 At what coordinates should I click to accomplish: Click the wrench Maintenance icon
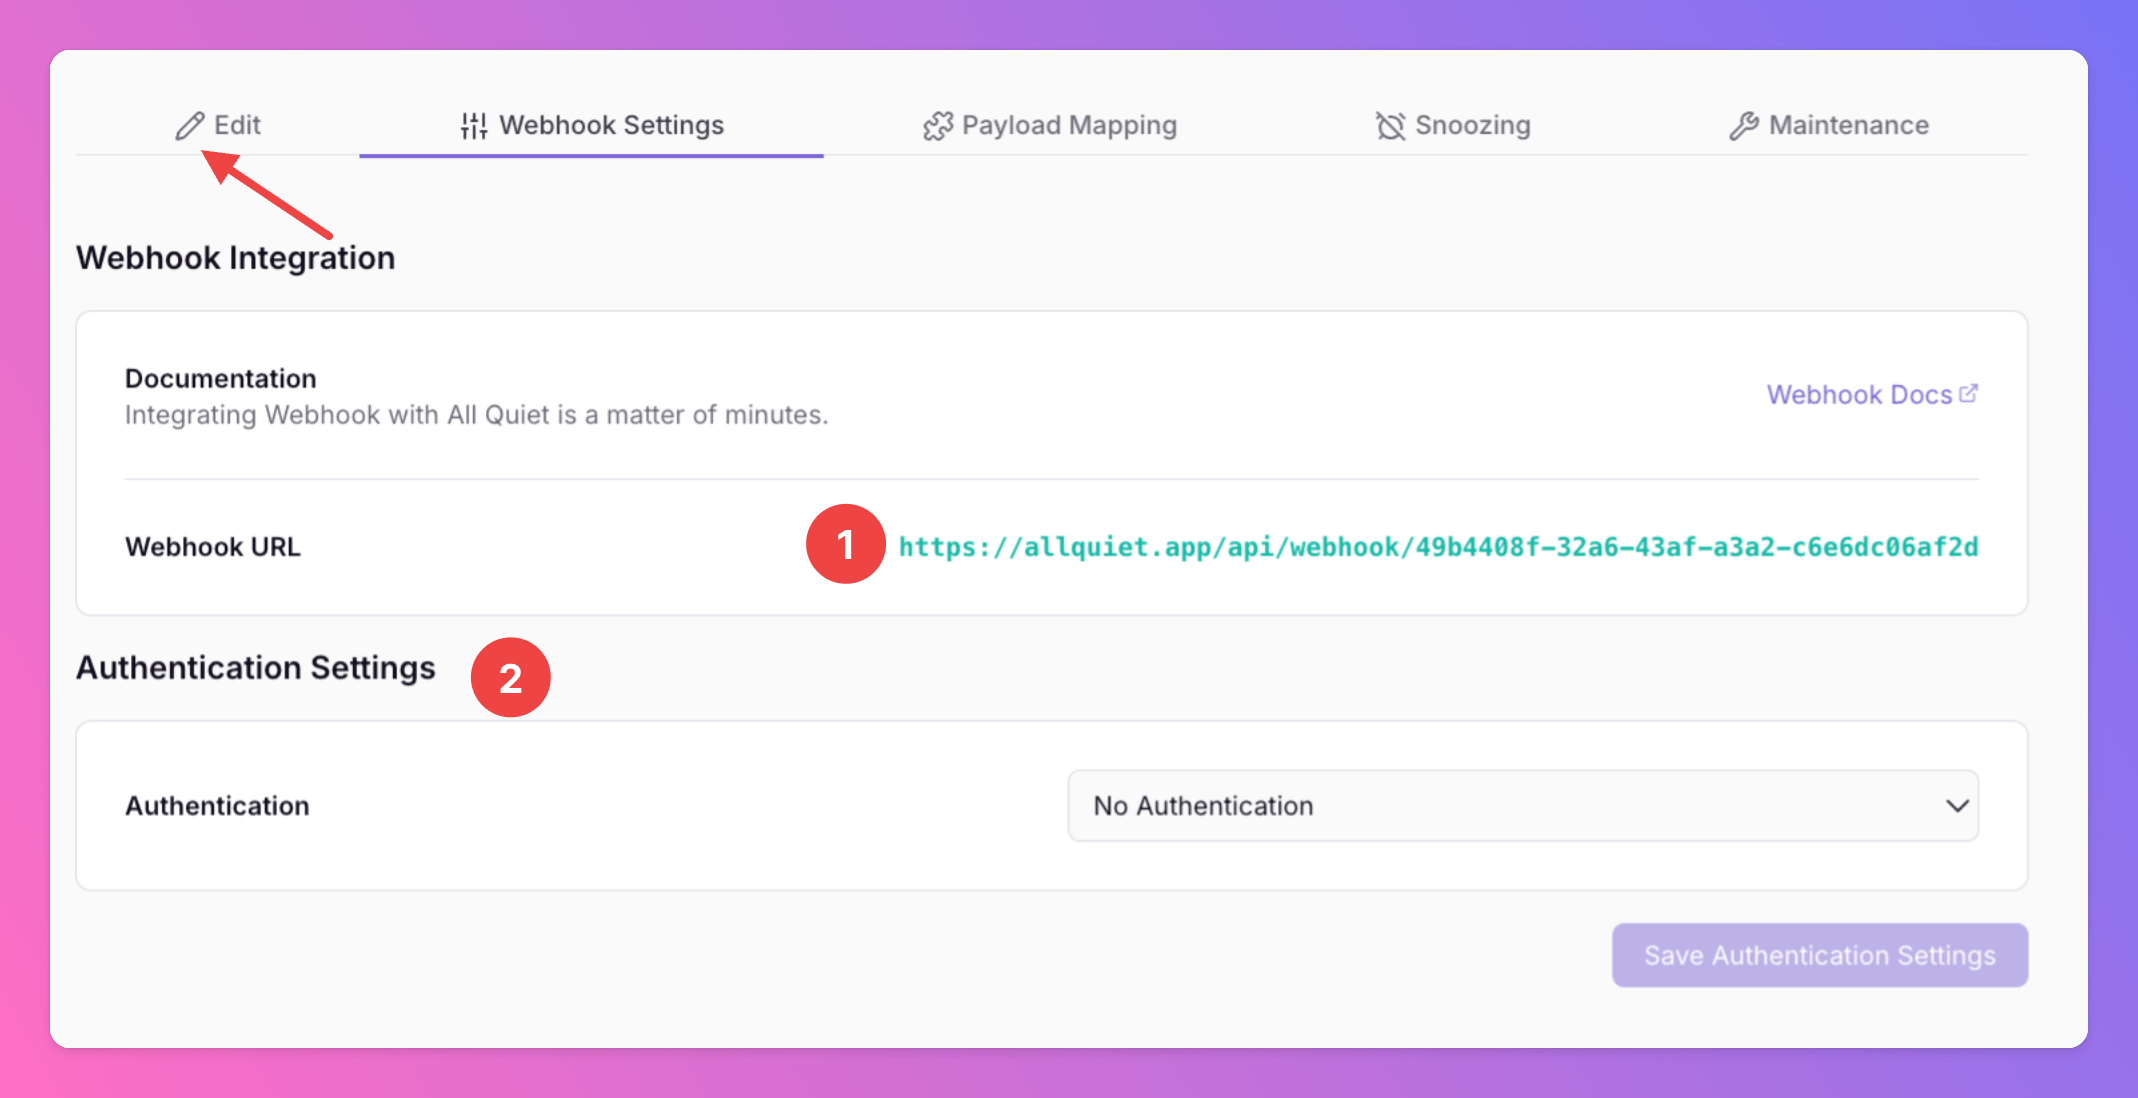point(1744,126)
